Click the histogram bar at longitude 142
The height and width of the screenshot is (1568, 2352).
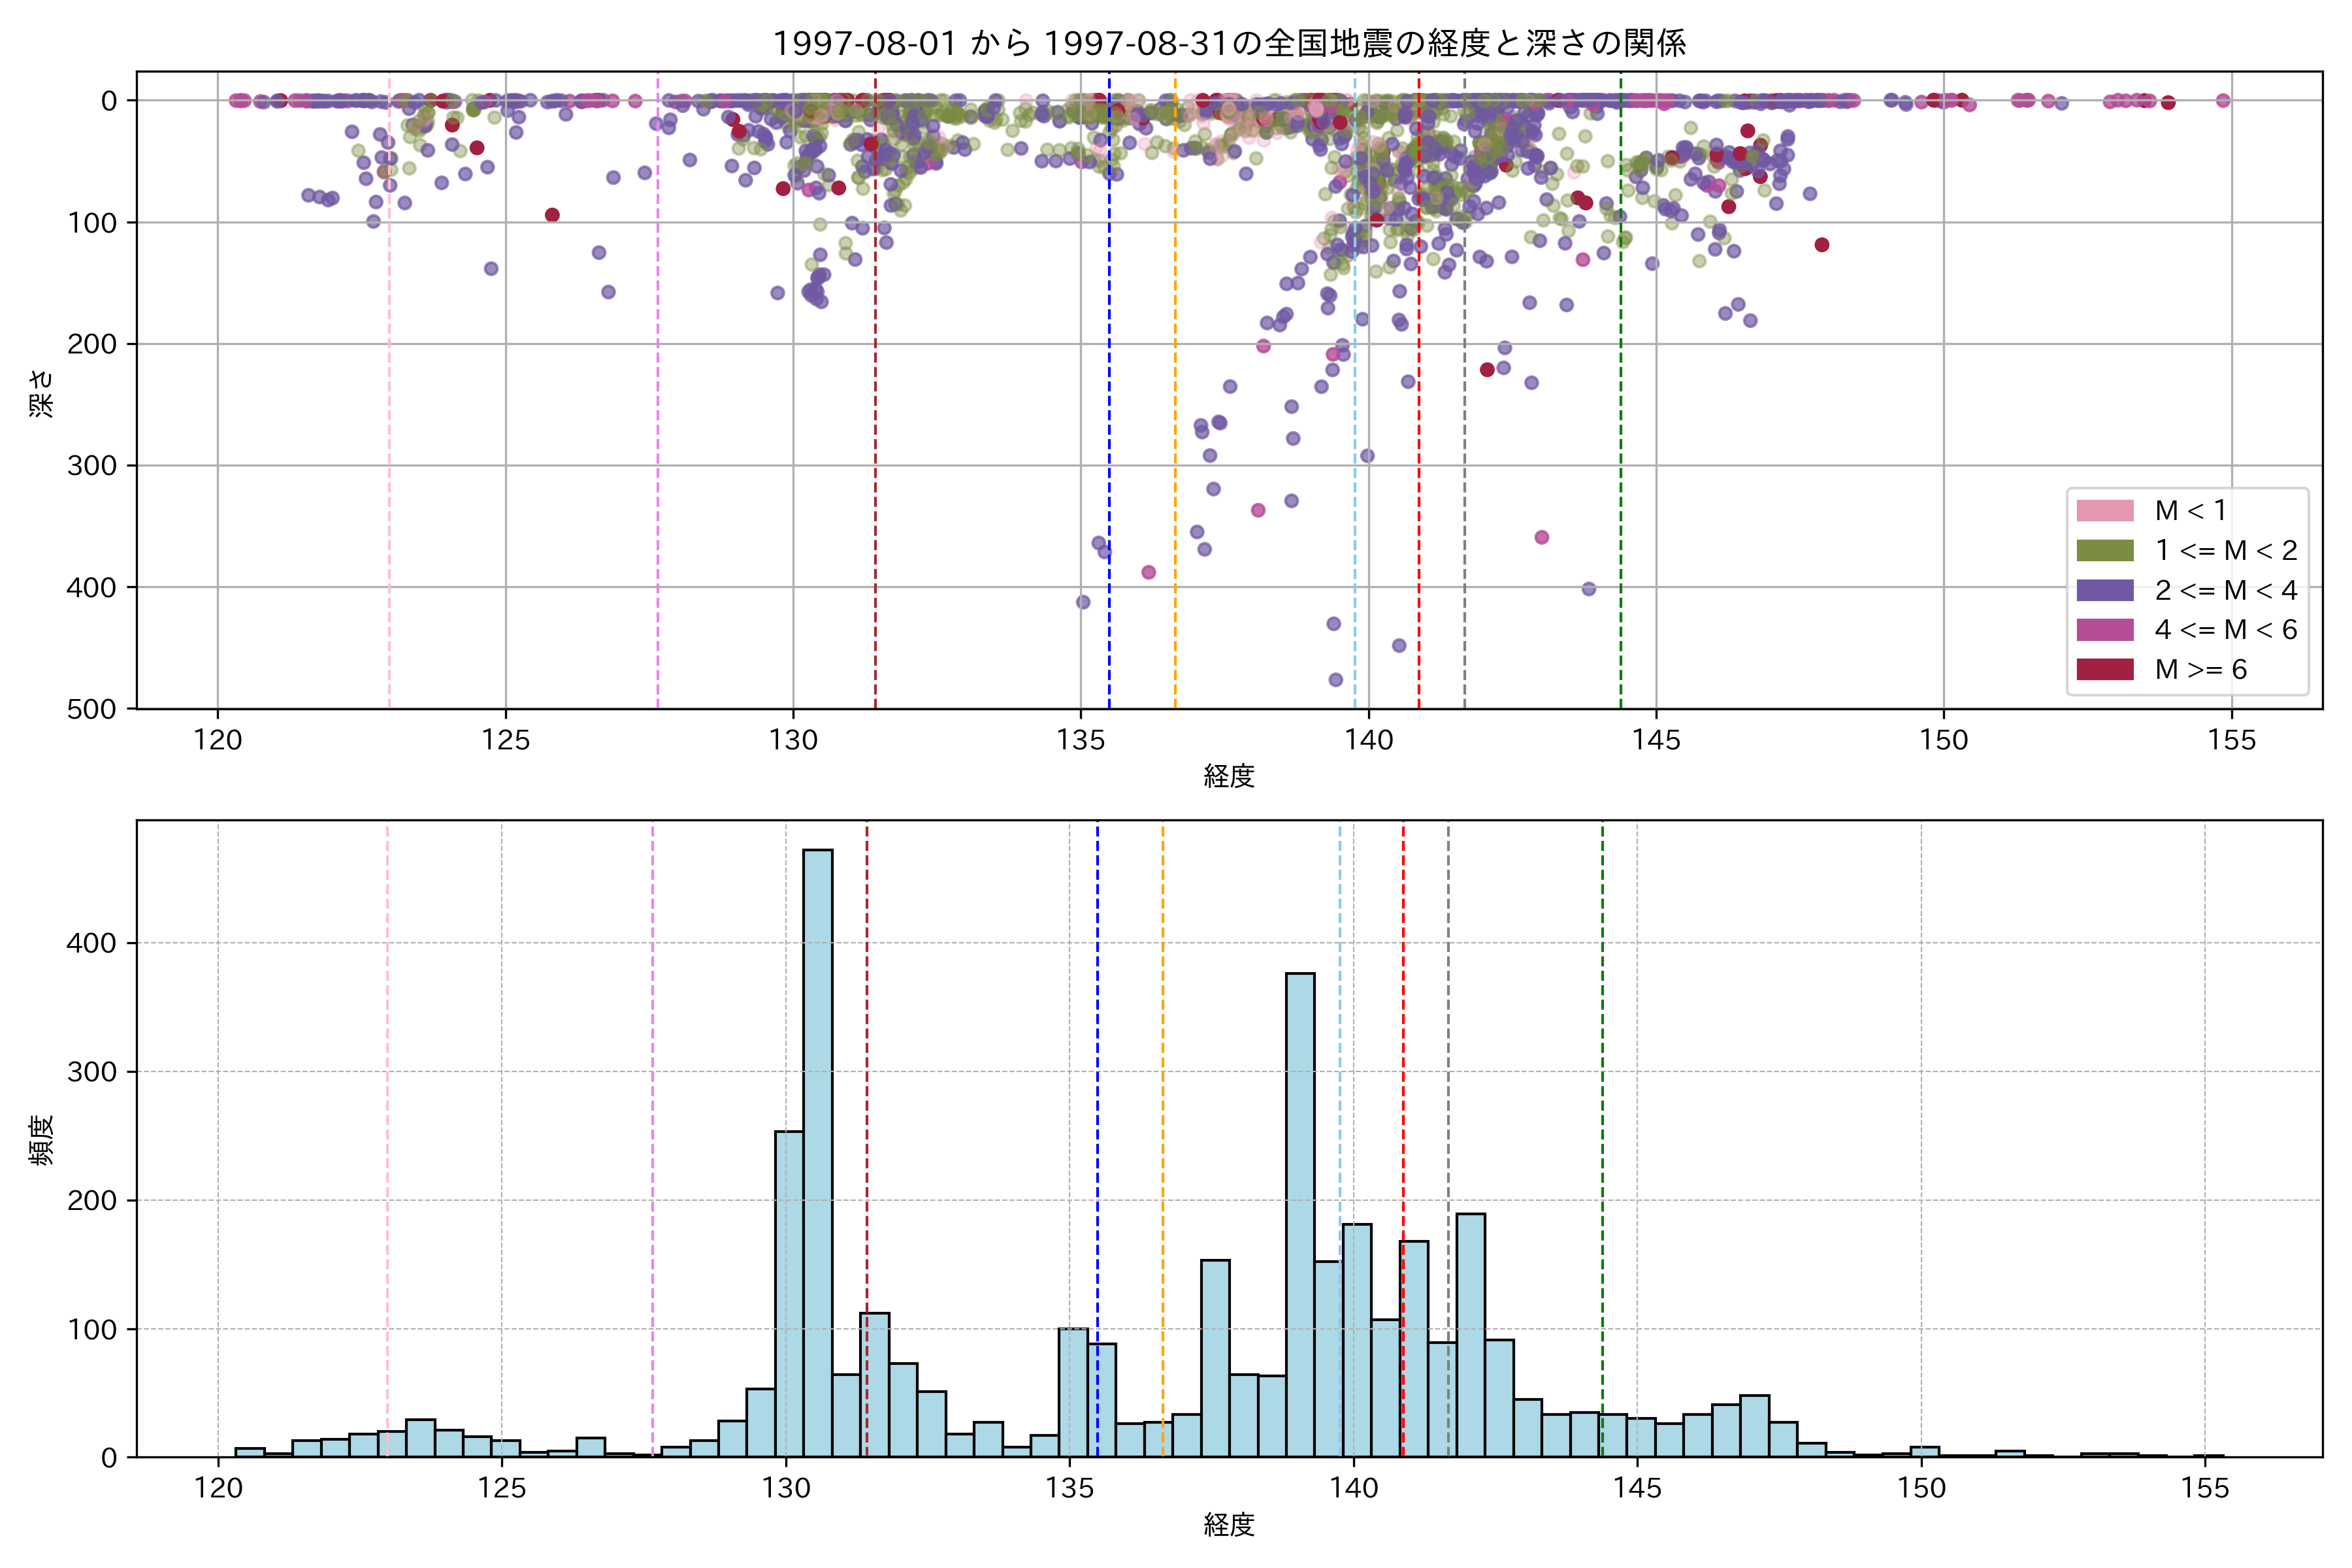(x=1470, y=1335)
